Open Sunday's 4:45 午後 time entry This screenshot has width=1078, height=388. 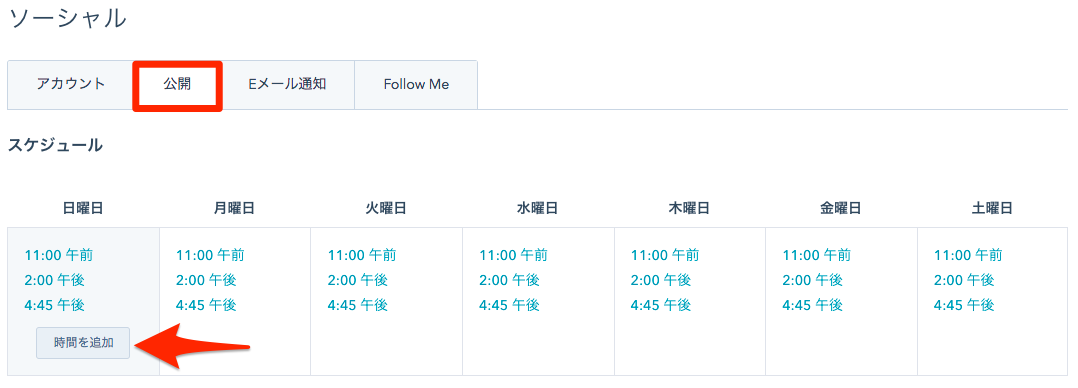coord(55,305)
